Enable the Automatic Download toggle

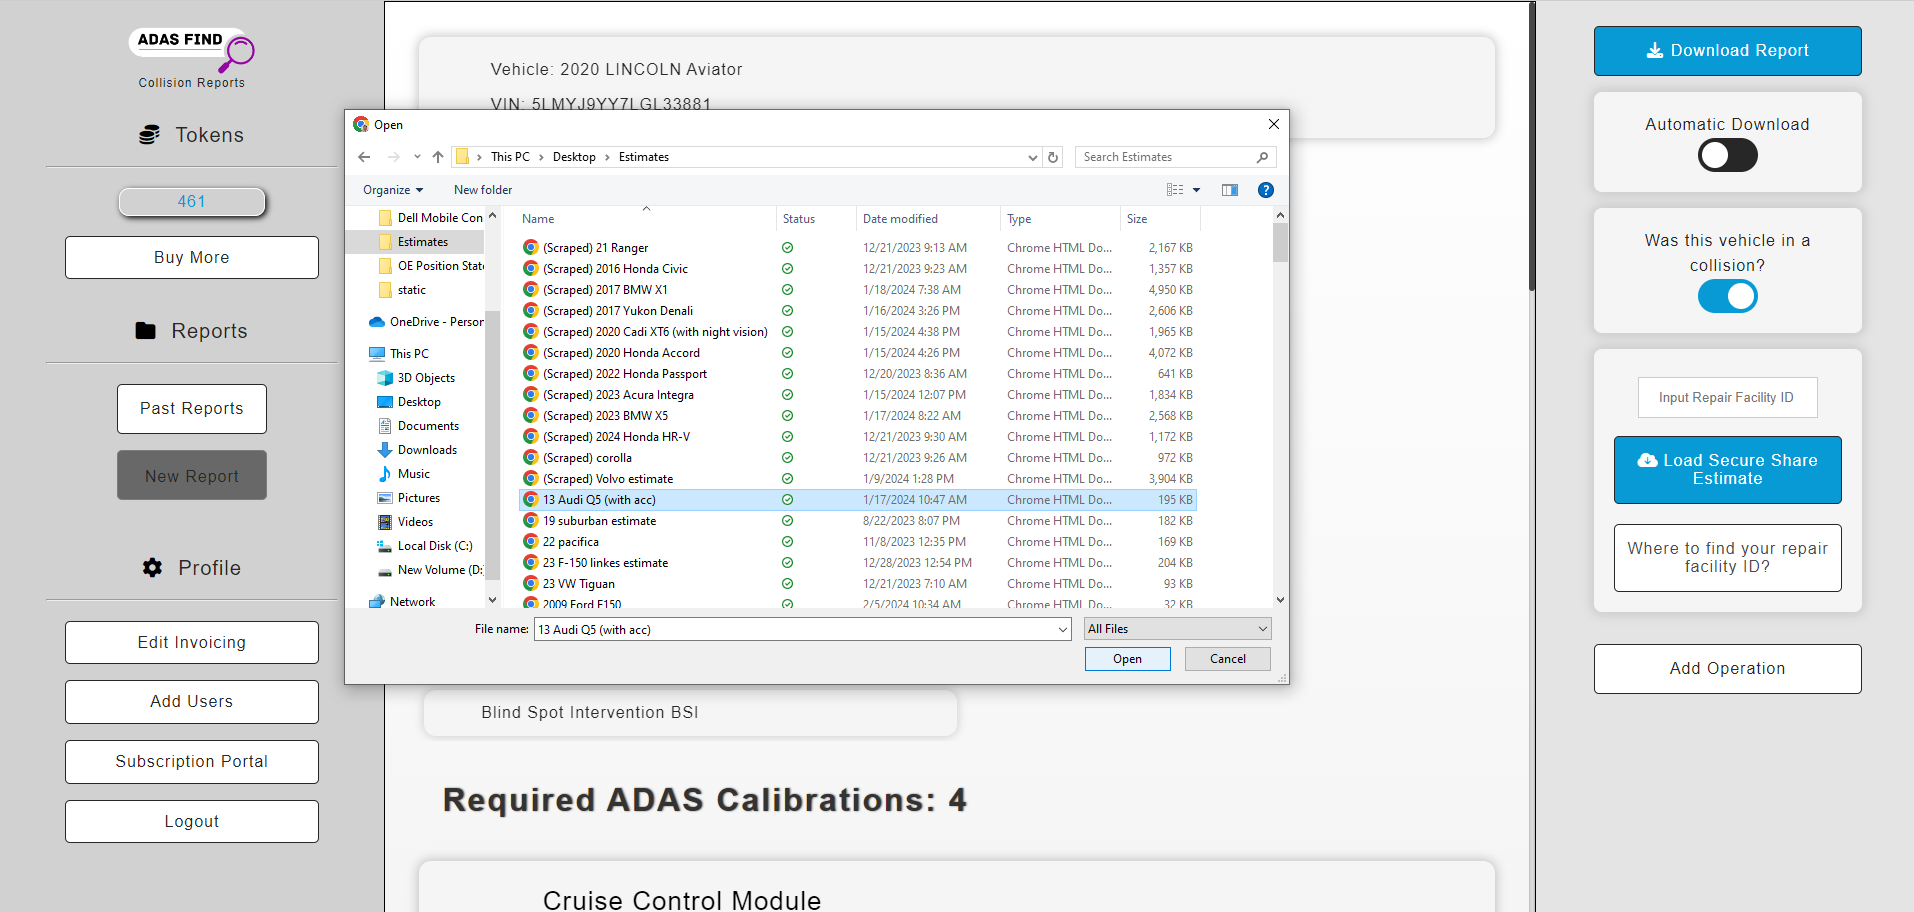[x=1727, y=155]
